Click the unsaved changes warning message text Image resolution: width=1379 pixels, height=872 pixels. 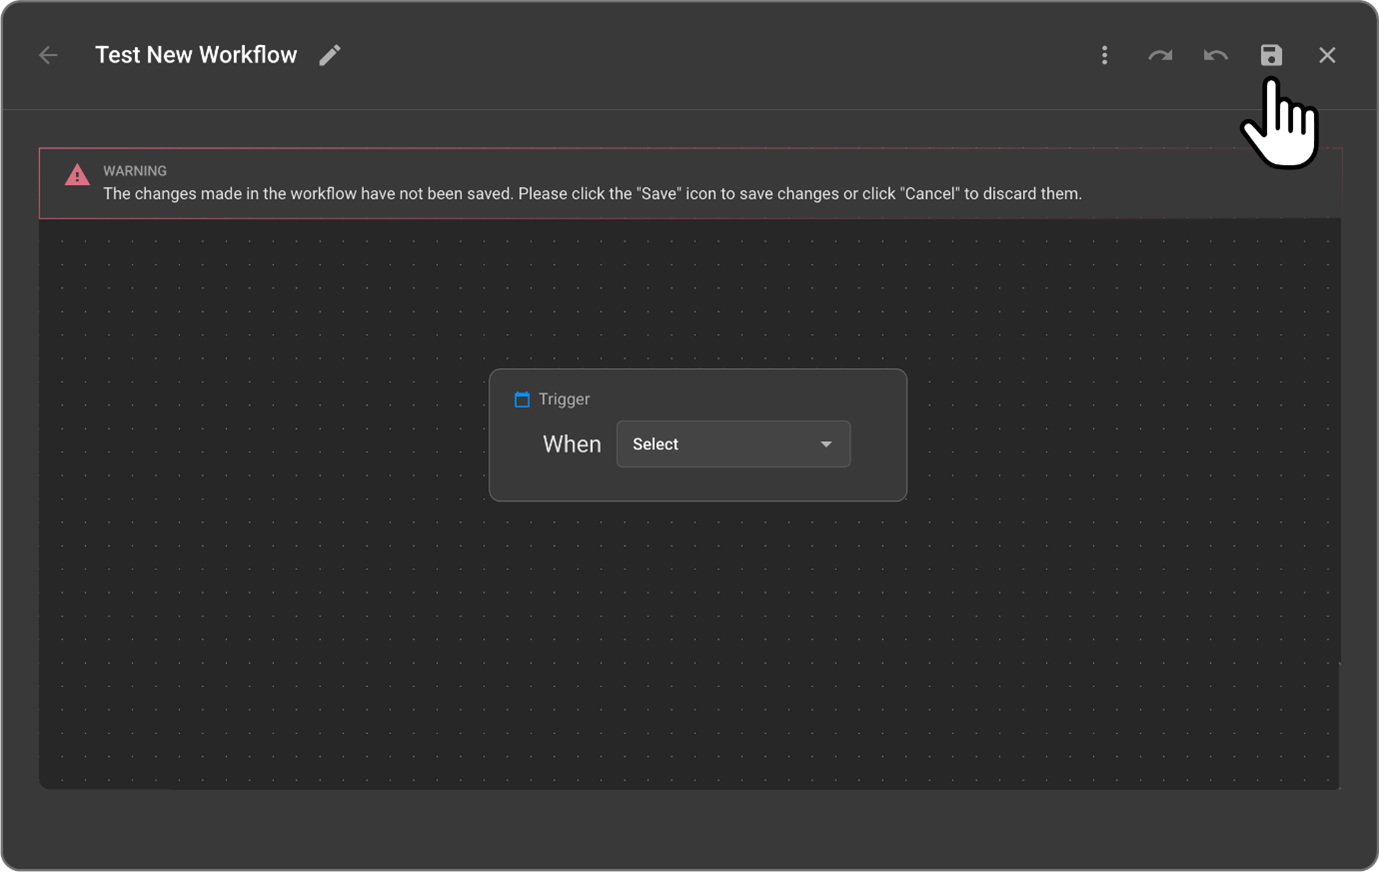pyautogui.click(x=592, y=194)
